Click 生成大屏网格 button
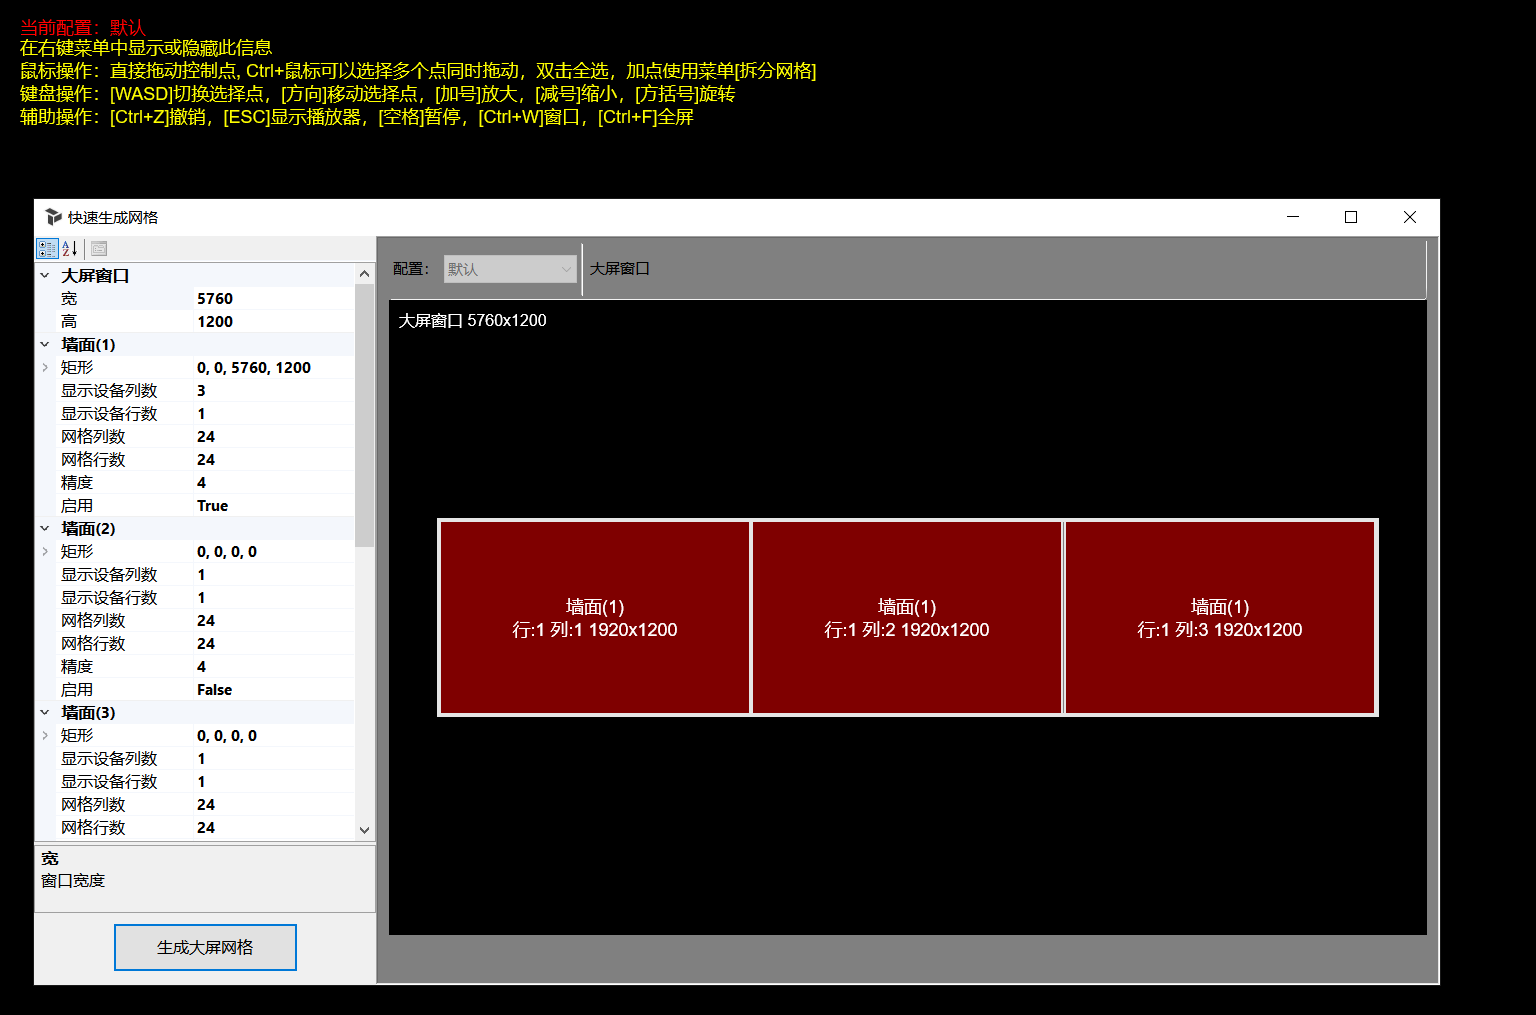The image size is (1536, 1015). click(205, 947)
